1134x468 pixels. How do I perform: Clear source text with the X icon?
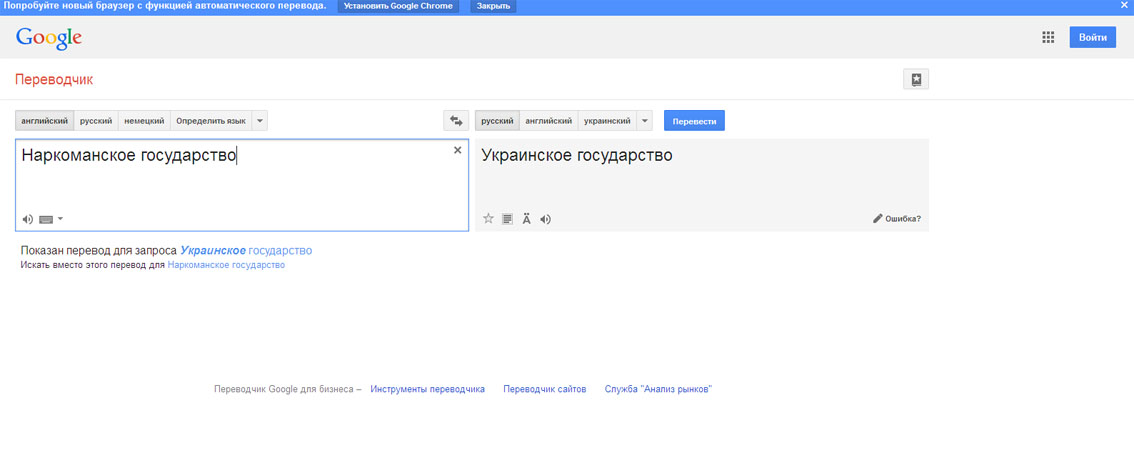coord(457,150)
